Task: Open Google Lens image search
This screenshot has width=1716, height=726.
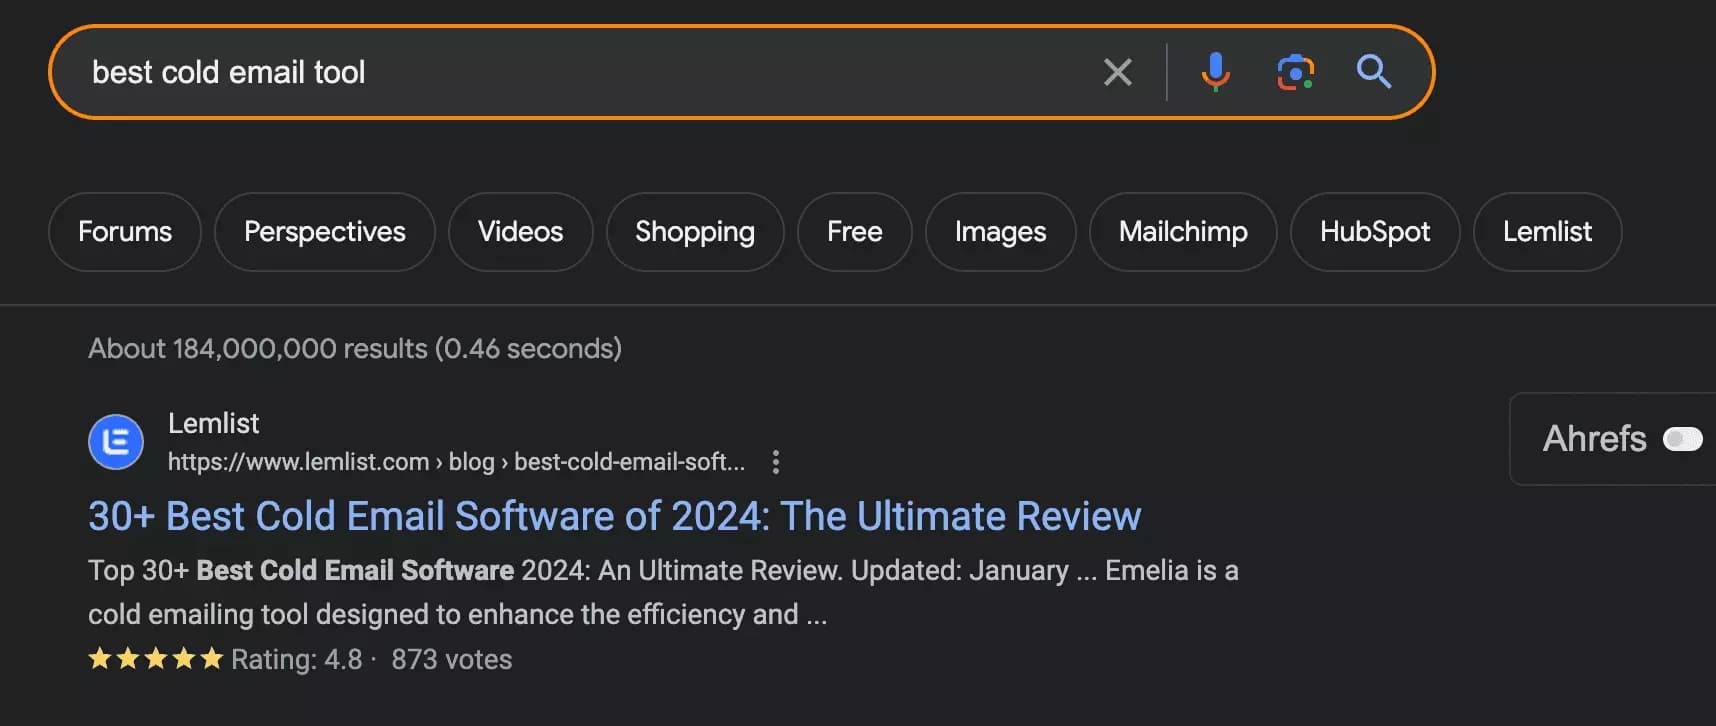Action: (x=1296, y=71)
